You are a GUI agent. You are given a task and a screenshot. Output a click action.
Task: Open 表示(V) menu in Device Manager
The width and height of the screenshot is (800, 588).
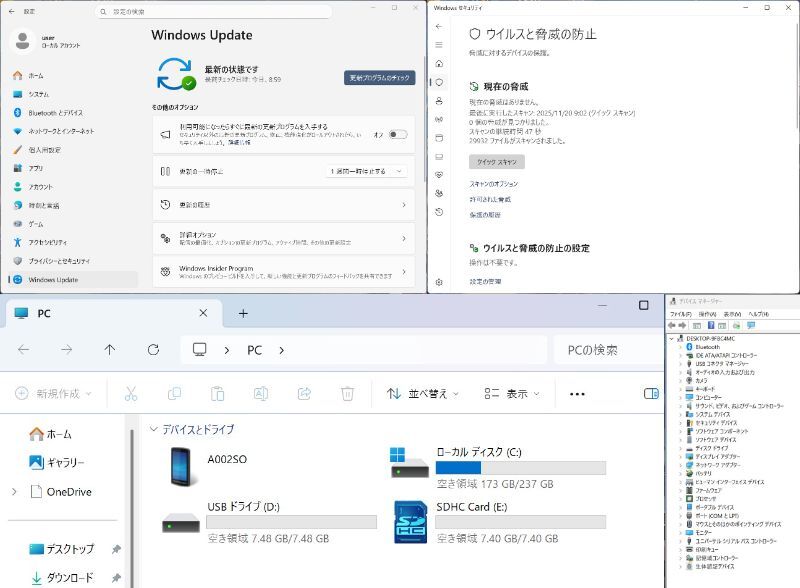(x=732, y=314)
